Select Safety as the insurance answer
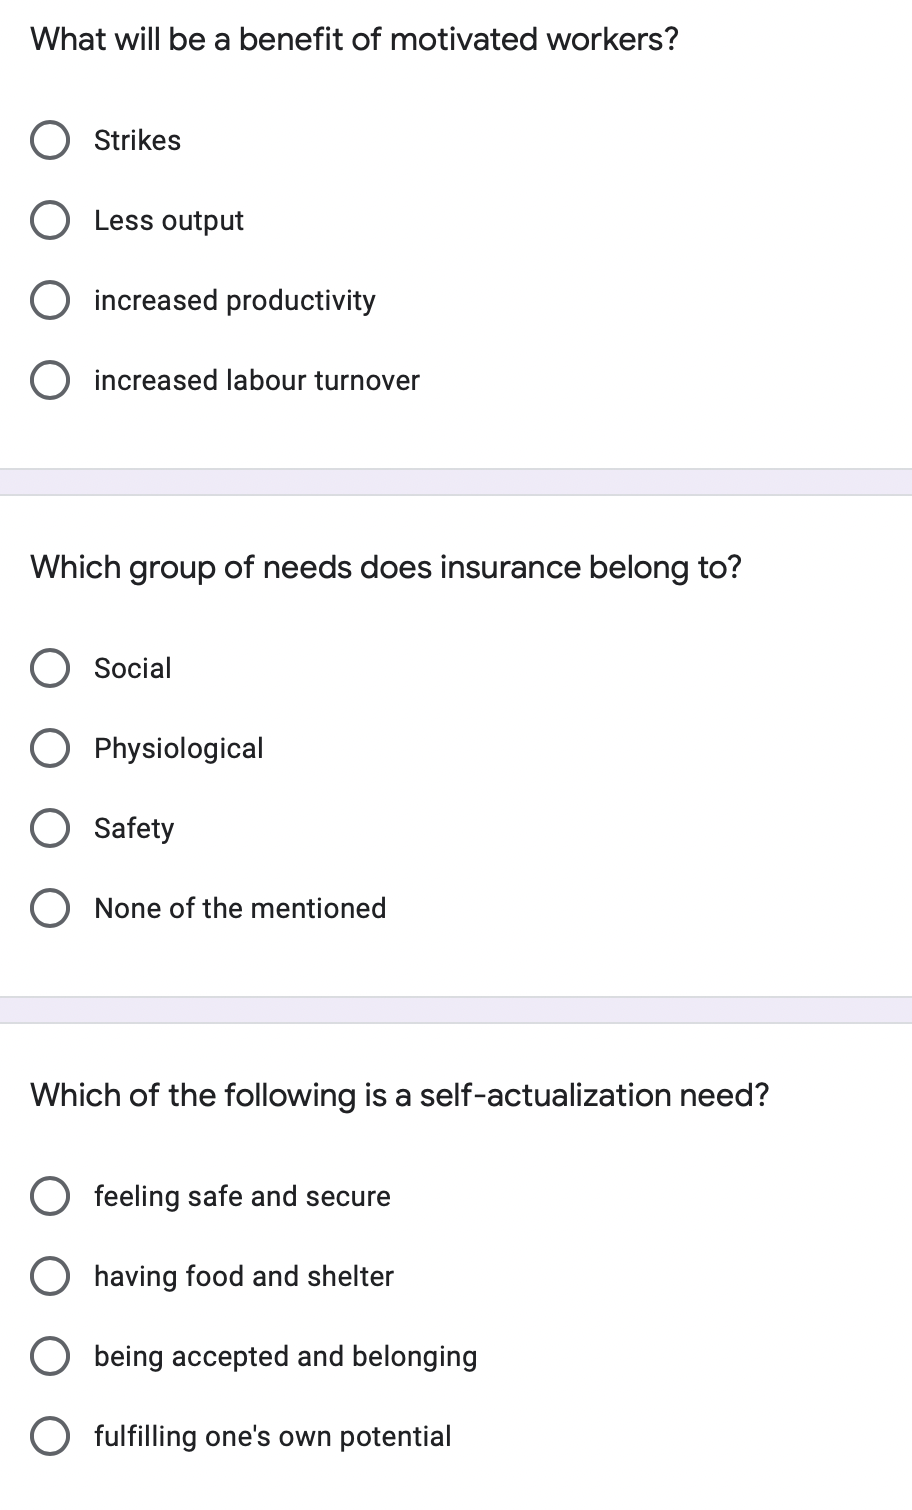 (50, 828)
